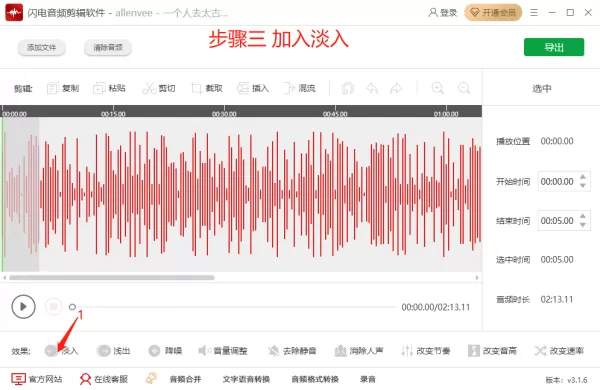Click the horizontal waveform scrollbar thumb
The image size is (600, 390).
[x=112, y=277]
